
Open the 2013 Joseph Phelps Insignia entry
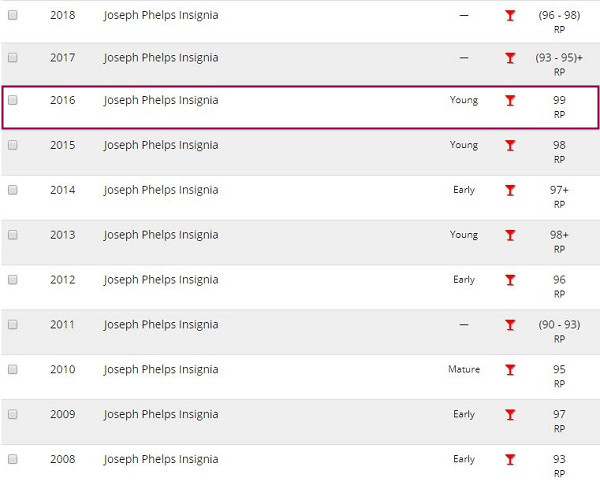click(161, 235)
